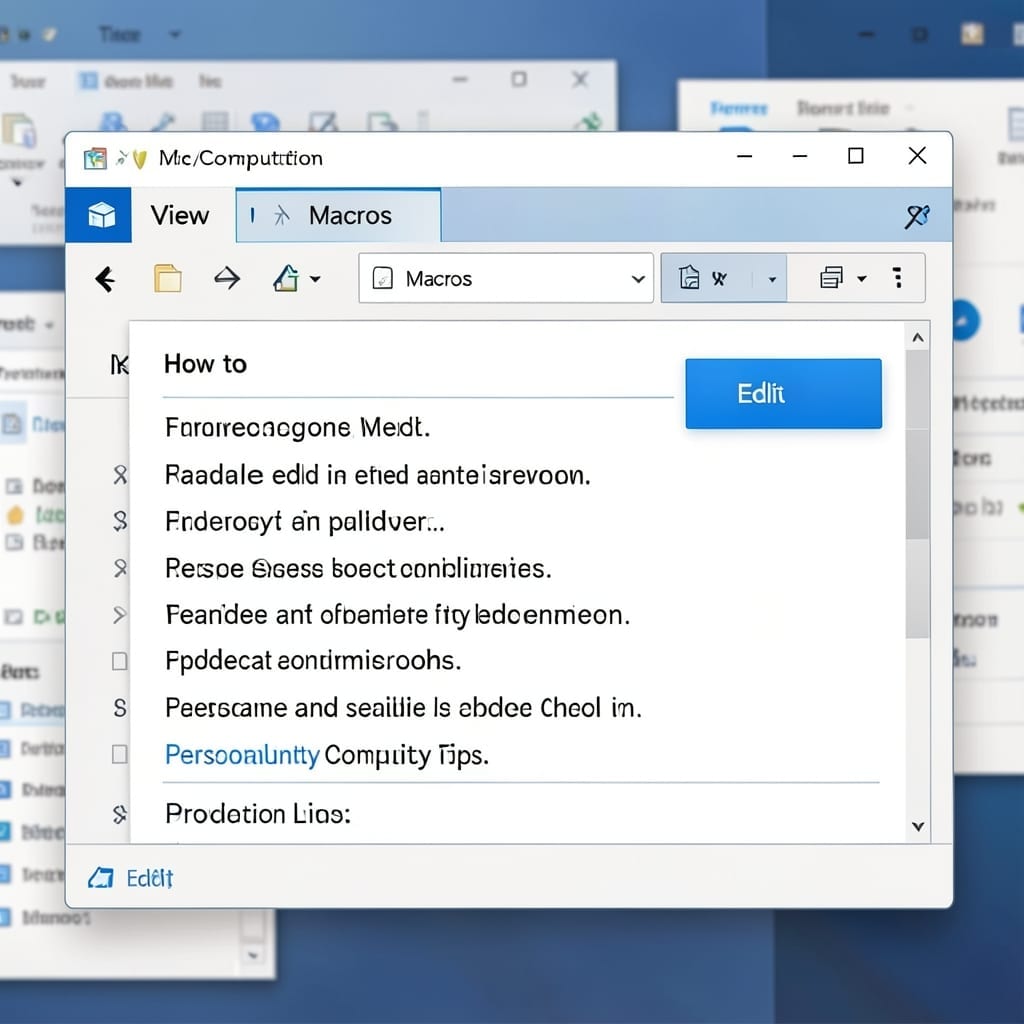Maximize the Mic/Computtion window
1024x1024 pixels.
[x=856, y=156]
